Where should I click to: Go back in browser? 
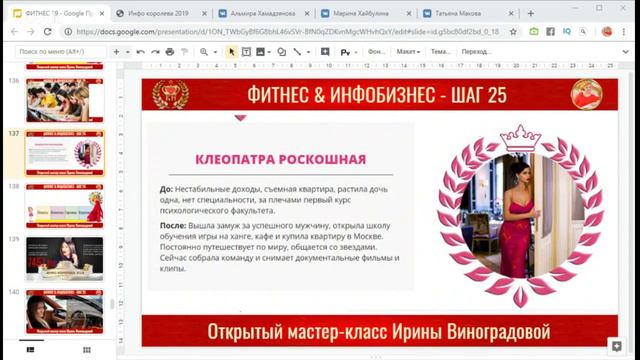click(x=14, y=31)
